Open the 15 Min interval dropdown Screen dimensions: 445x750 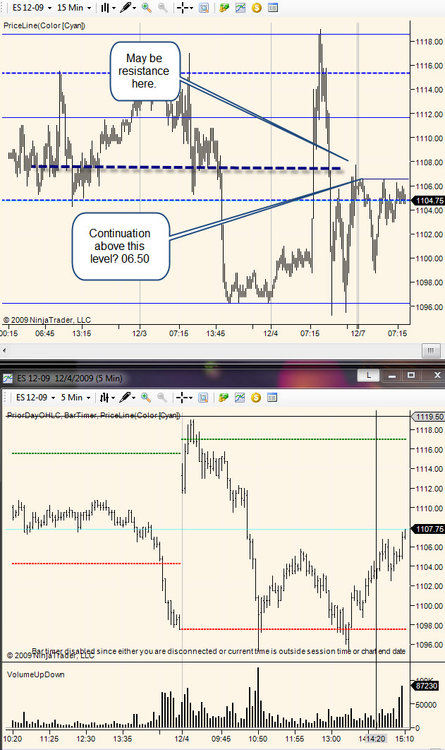pyautogui.click(x=74, y=8)
